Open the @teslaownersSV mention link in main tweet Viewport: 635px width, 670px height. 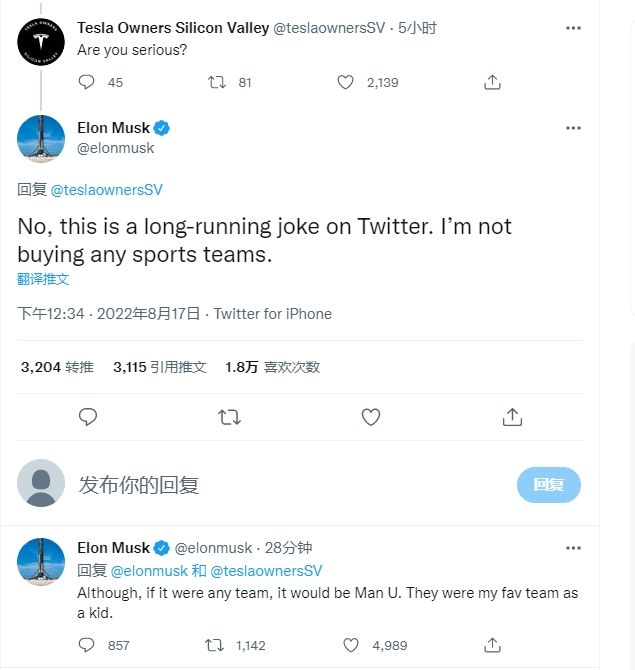[106, 189]
